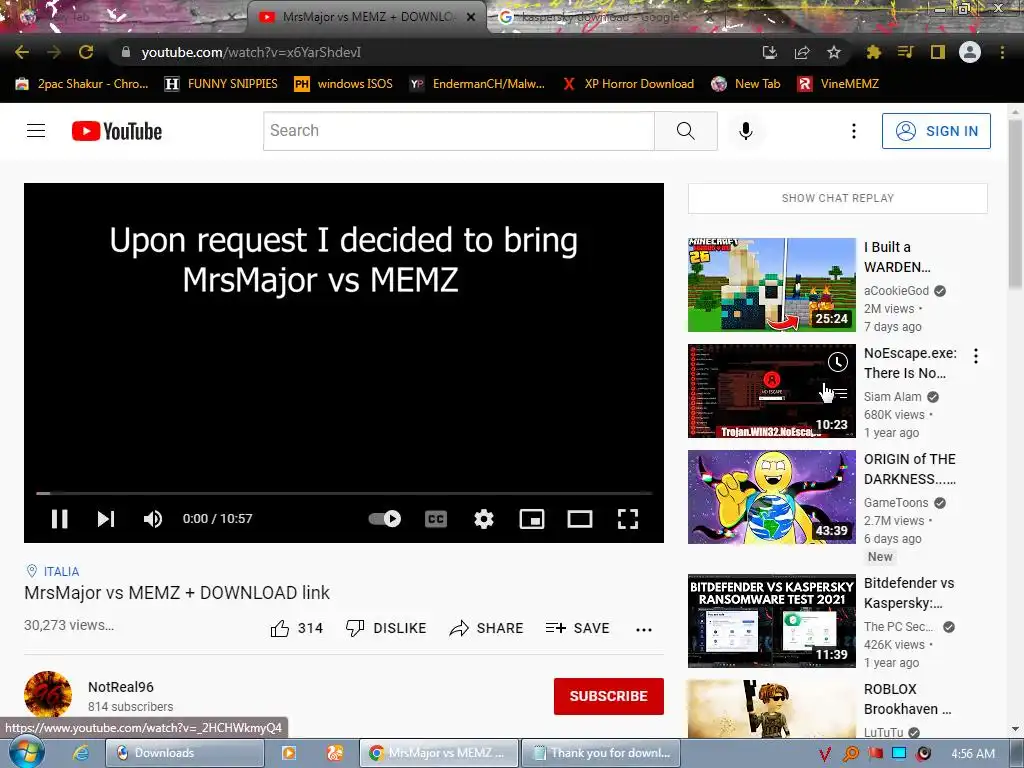Click the DISLIKE thumbs down button
1024x768 pixels.
point(385,628)
